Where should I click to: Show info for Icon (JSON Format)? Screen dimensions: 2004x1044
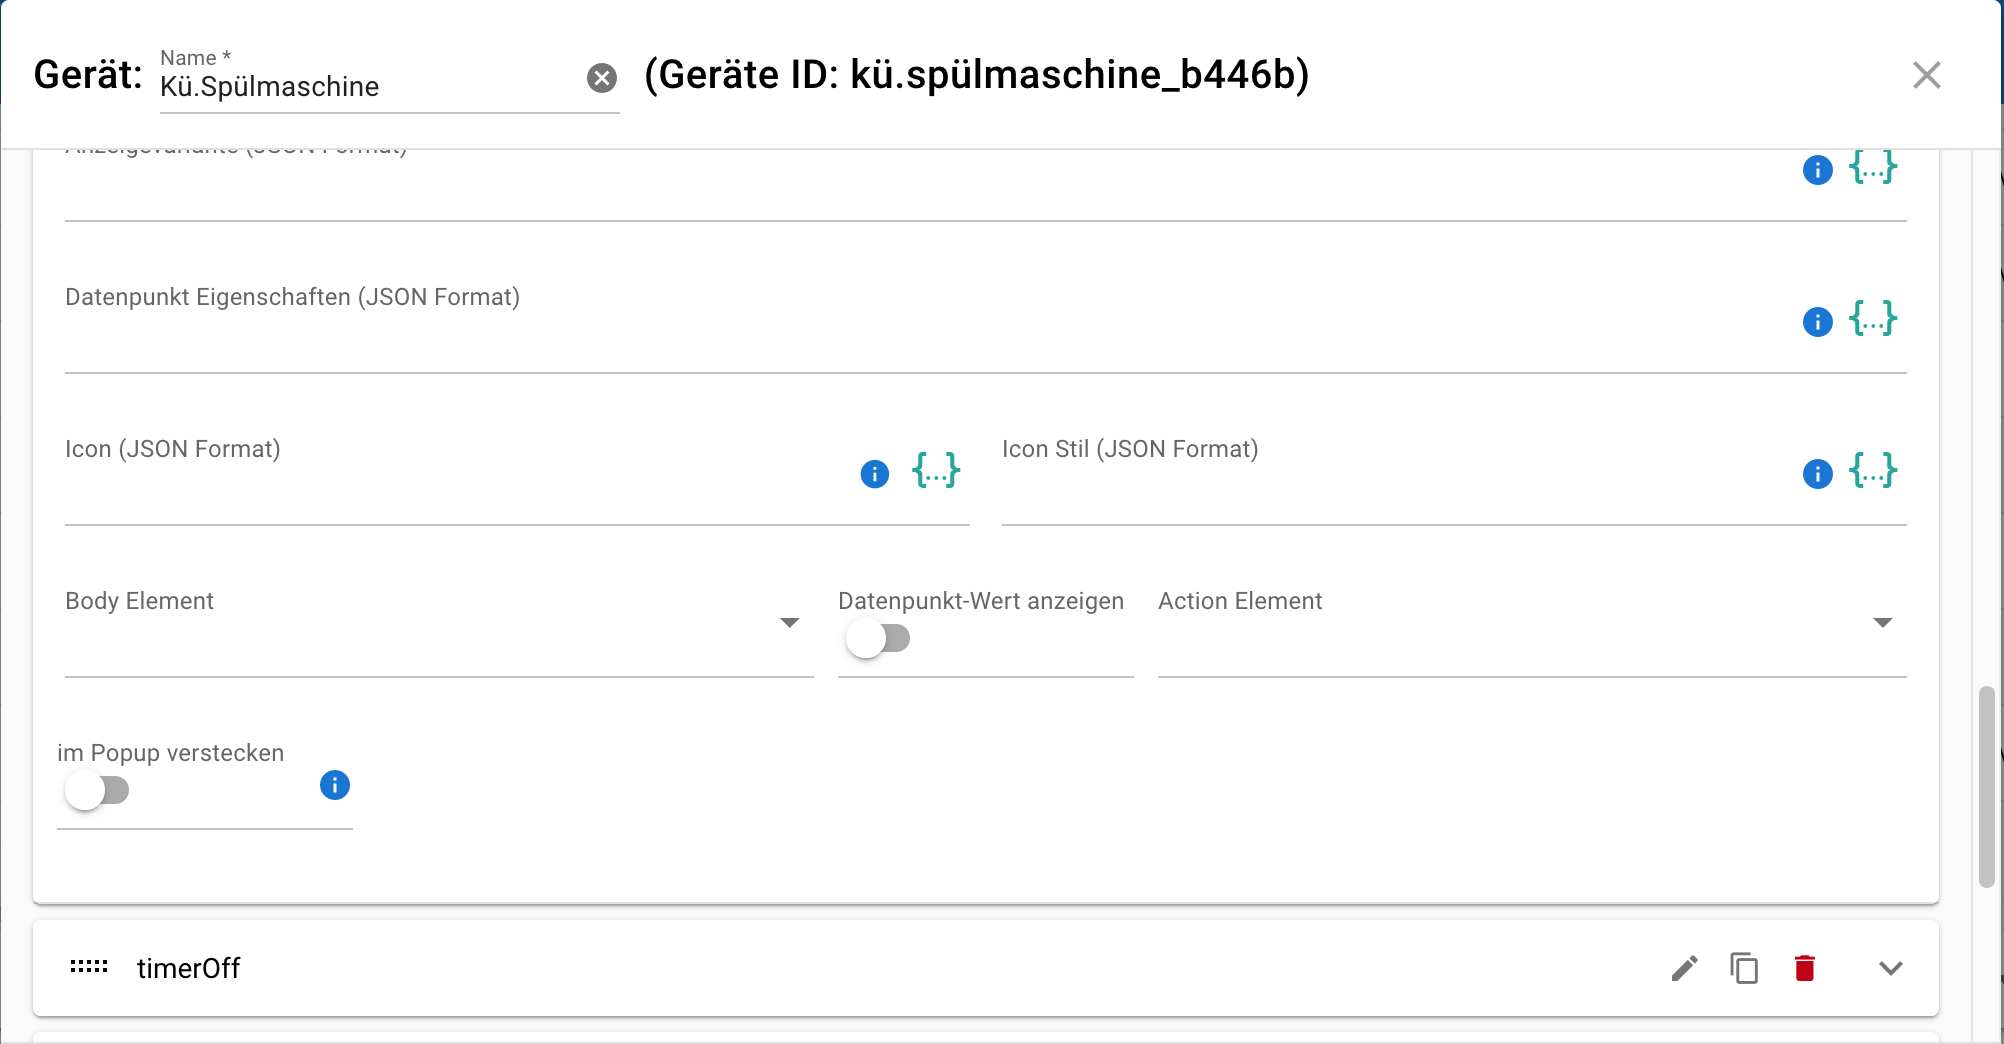[875, 474]
